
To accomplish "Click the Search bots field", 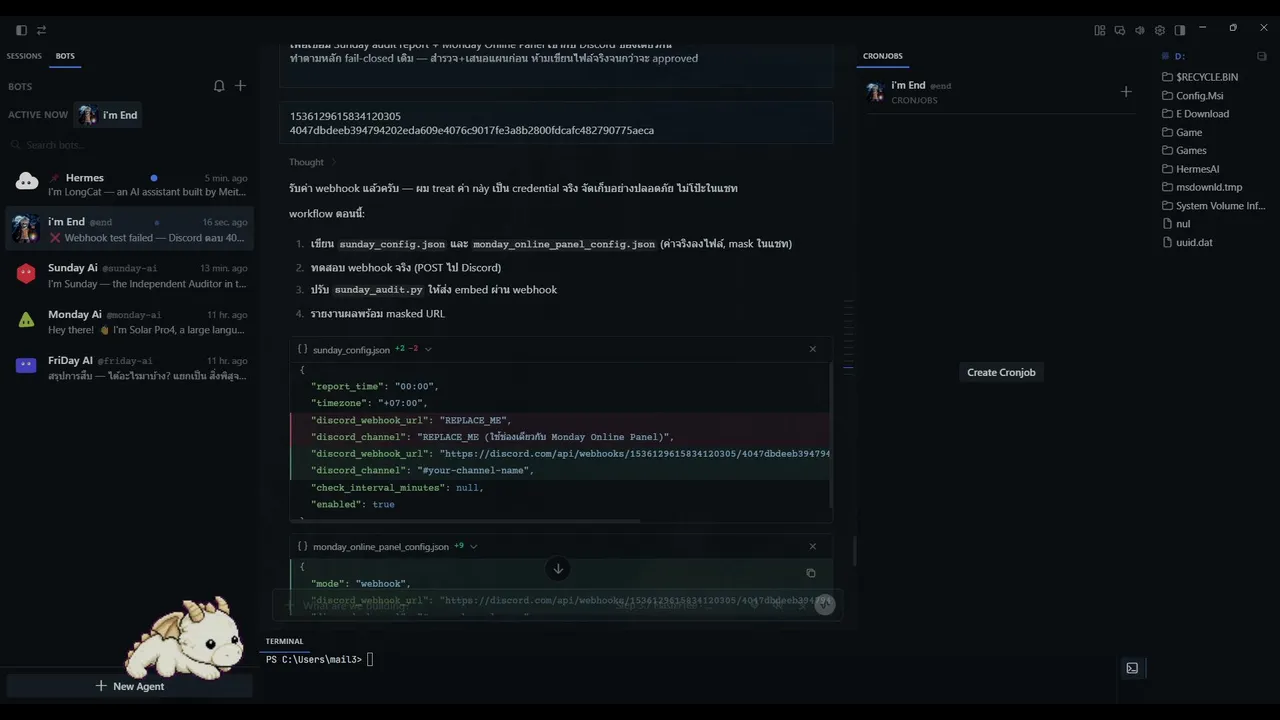I will 130,145.
